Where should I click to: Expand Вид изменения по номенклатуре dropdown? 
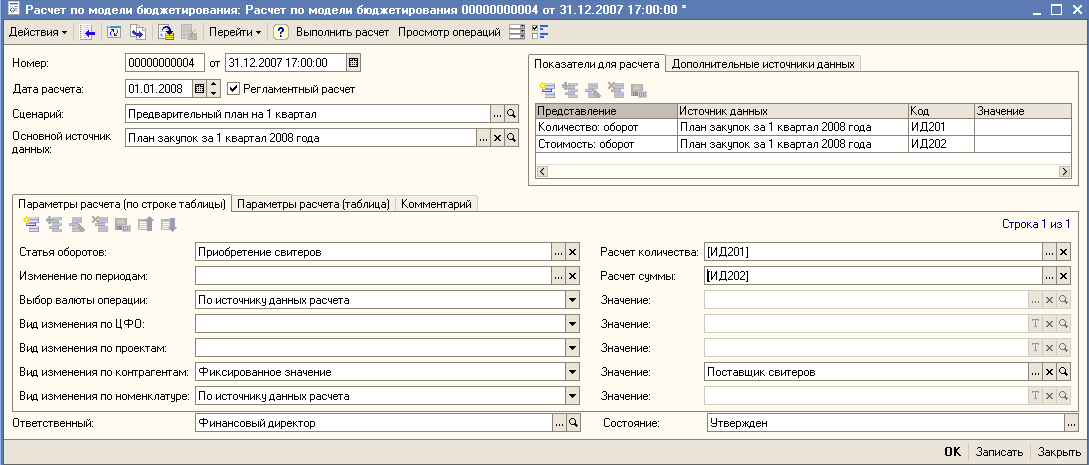tap(573, 396)
